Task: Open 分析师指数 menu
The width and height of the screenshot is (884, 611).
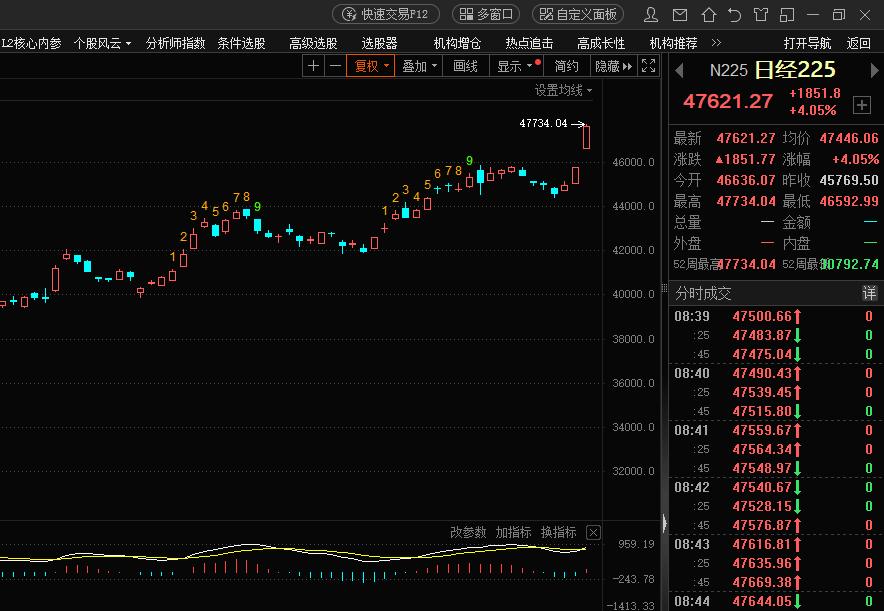Action: [175, 43]
